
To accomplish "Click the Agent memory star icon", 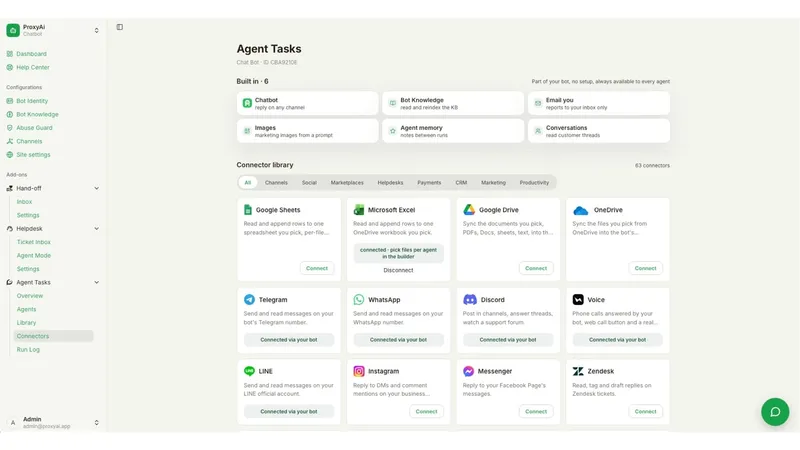I will [x=392, y=131].
